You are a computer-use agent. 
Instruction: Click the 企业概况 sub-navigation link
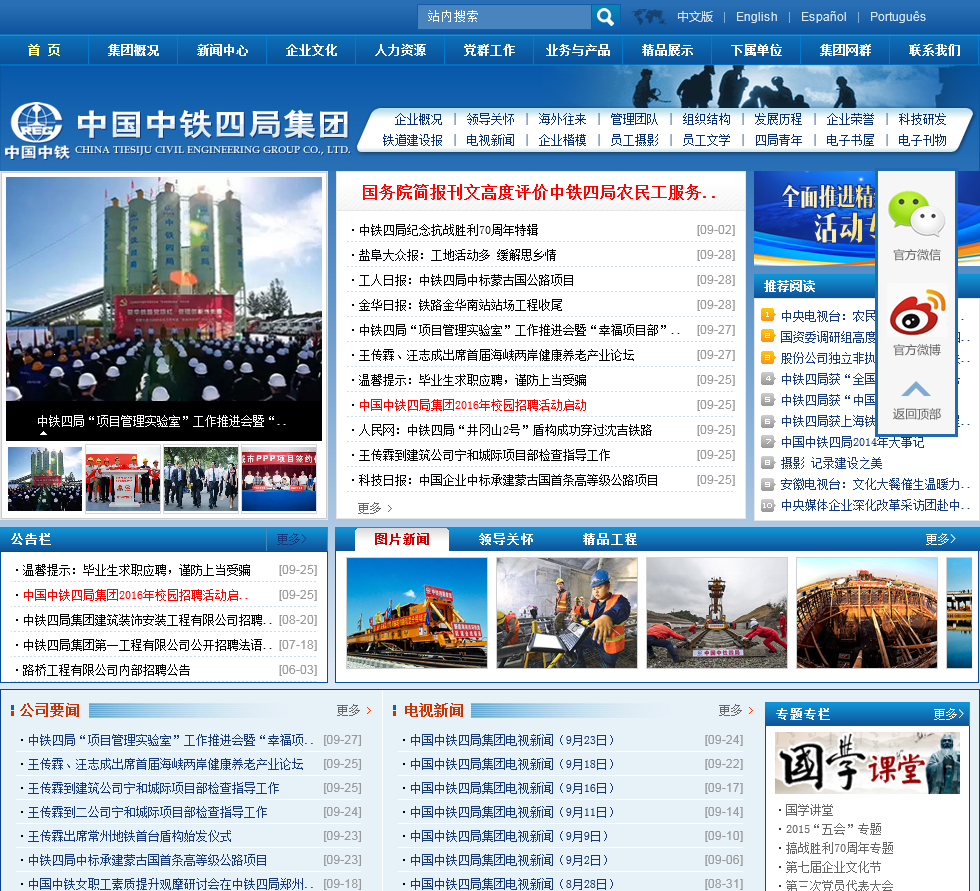coord(418,119)
